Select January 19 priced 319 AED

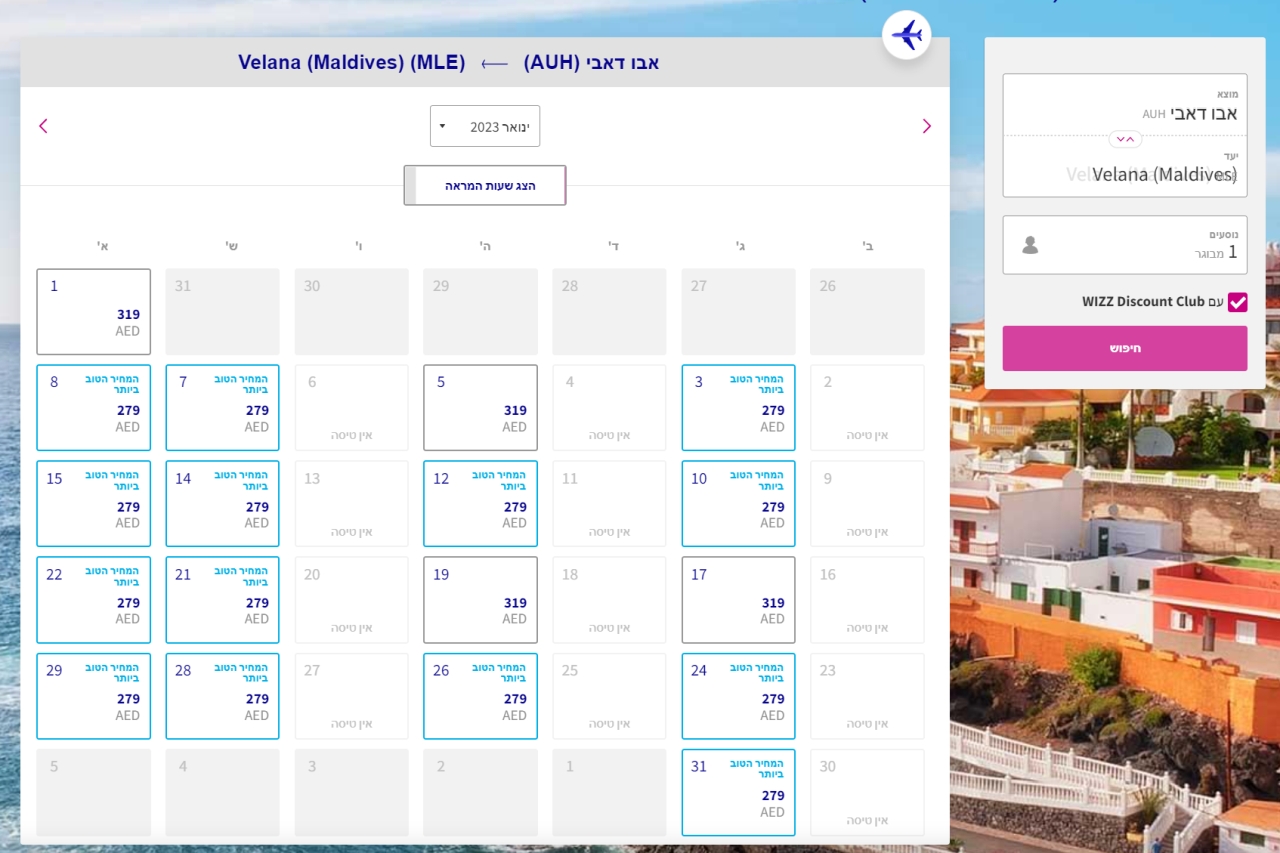pos(481,600)
